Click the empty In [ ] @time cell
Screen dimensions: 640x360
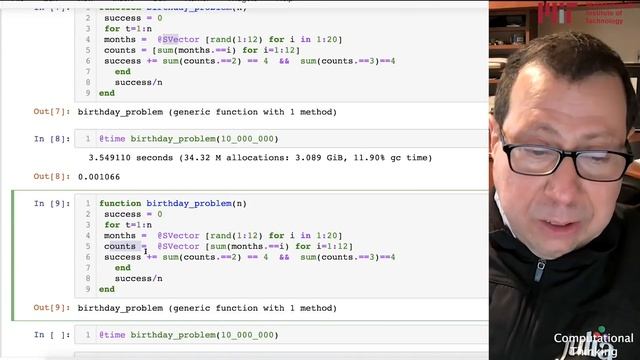[x=282, y=335]
